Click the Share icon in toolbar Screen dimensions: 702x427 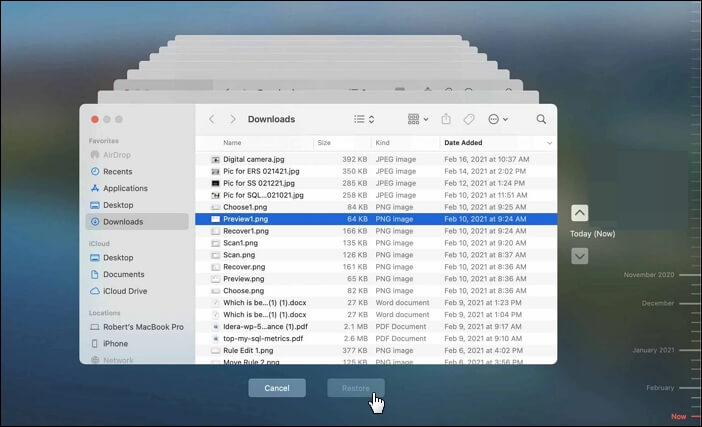tap(446, 119)
